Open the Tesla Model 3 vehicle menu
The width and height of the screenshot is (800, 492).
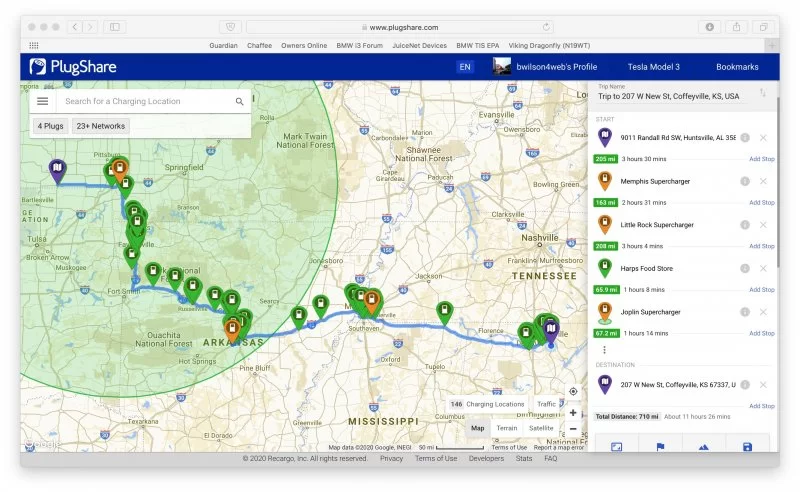pyautogui.click(x=652, y=67)
